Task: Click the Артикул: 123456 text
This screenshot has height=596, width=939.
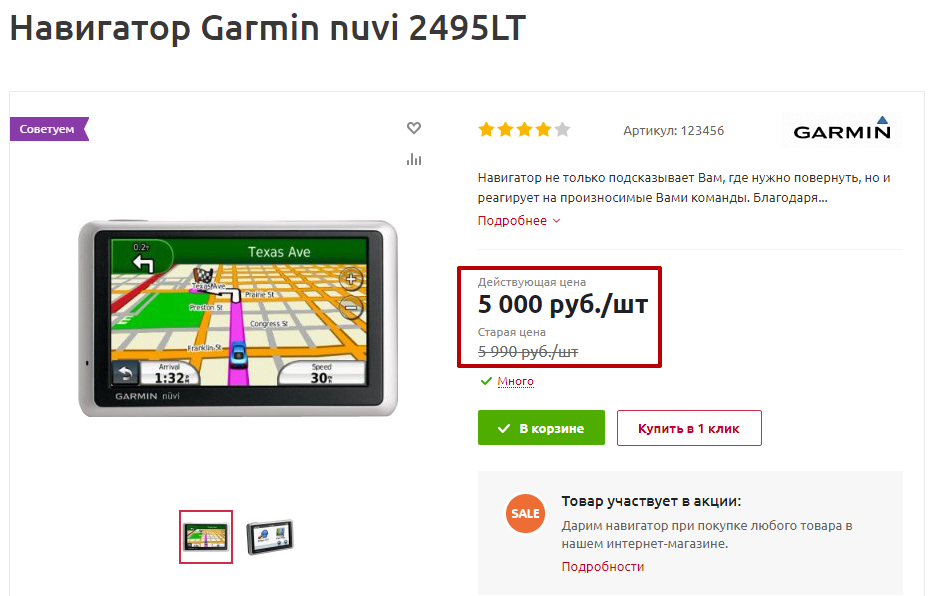Action: click(x=674, y=131)
